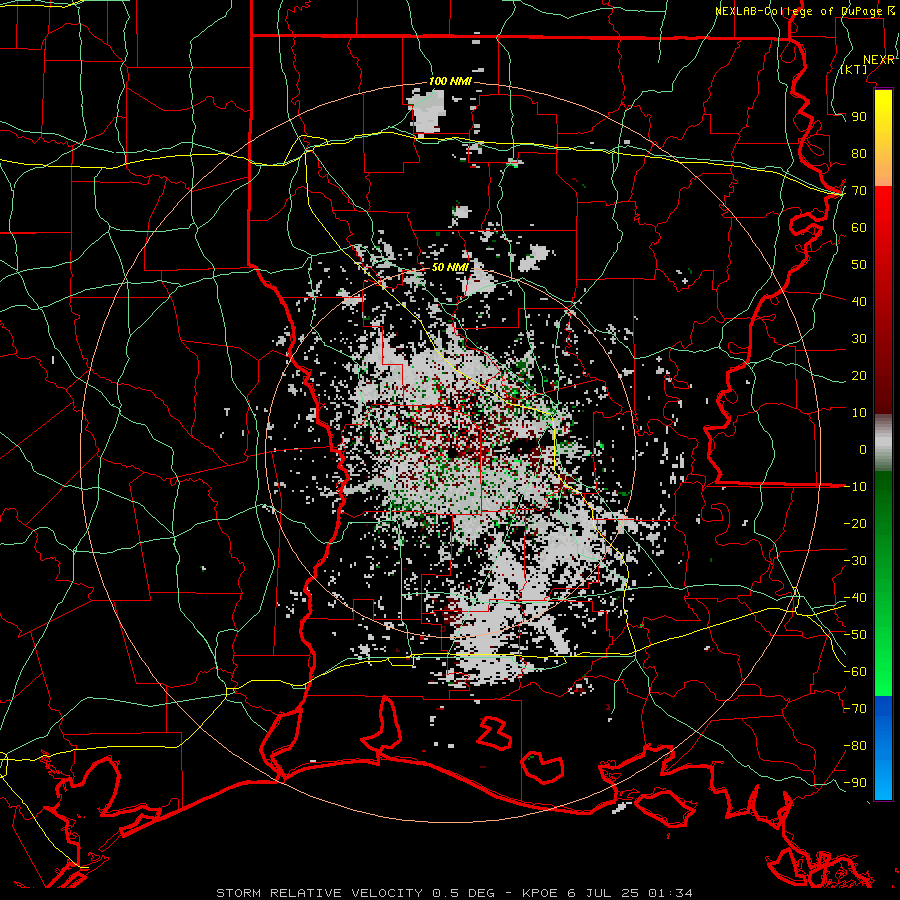Click the 50 value on velocity scale
Viewport: 900px width, 900px height.
859,265
